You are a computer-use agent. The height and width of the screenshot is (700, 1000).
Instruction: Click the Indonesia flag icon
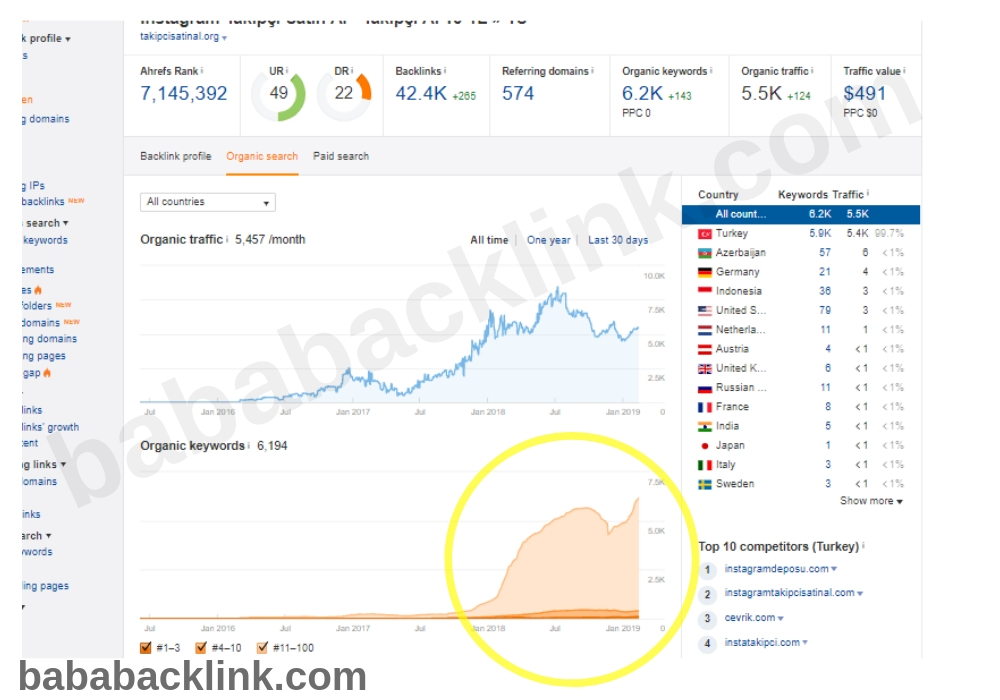coord(705,291)
